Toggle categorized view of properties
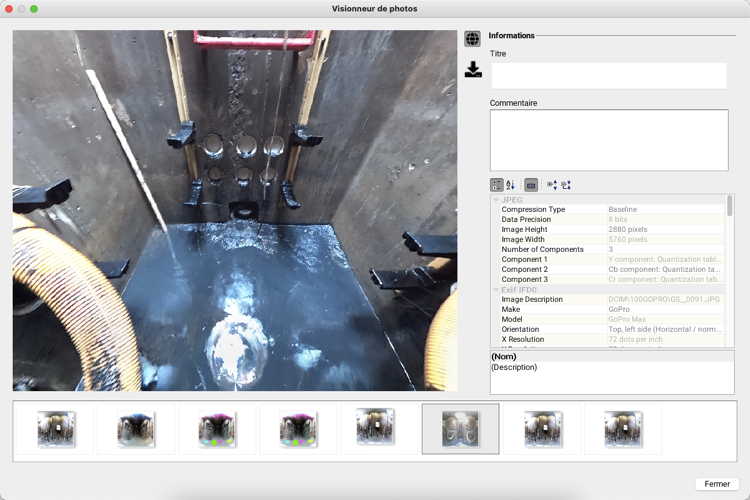The width and height of the screenshot is (750, 500). 497,185
